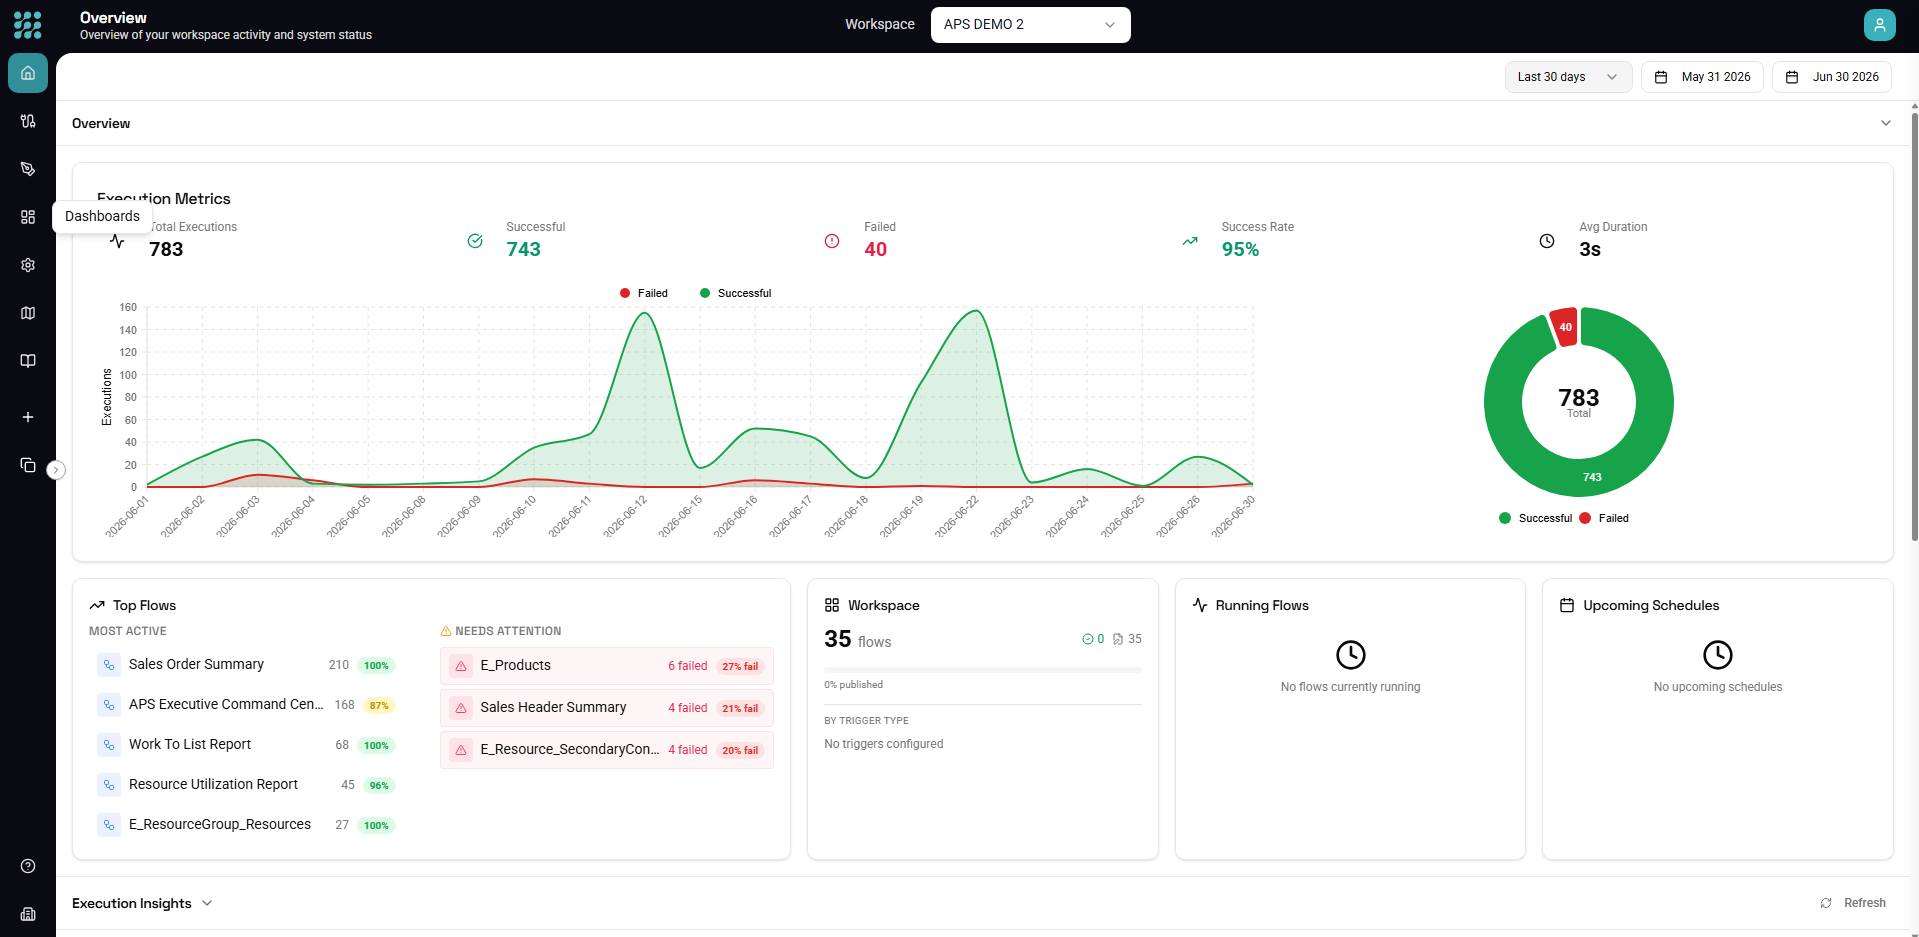Click the copy pages icon in sidebar

pos(28,465)
